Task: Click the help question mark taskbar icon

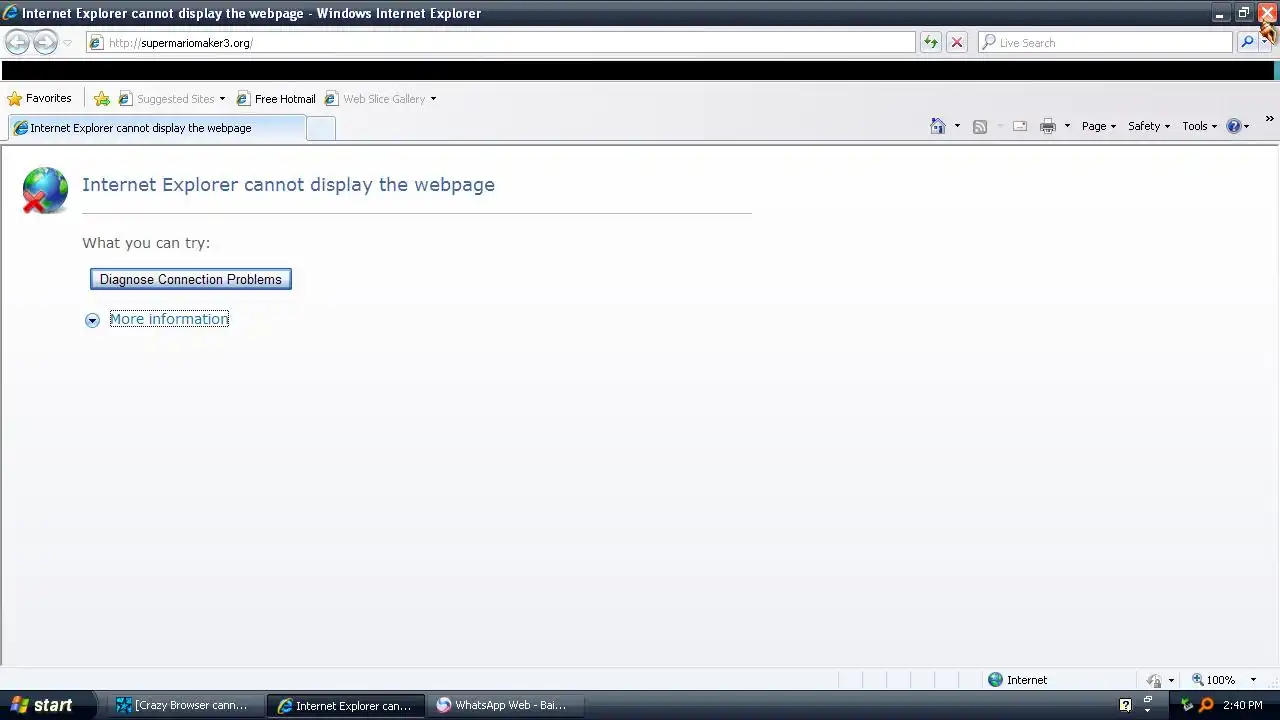Action: coord(1125,705)
